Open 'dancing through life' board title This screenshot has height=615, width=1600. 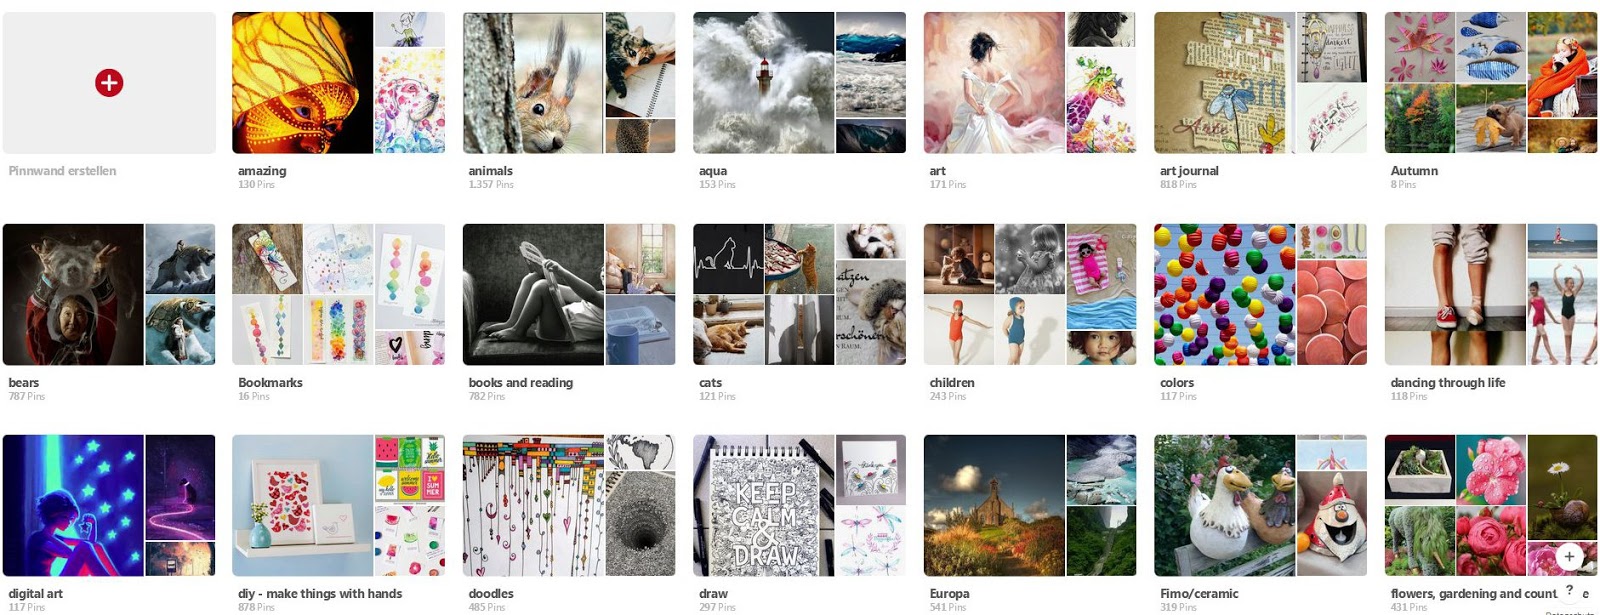point(1447,382)
